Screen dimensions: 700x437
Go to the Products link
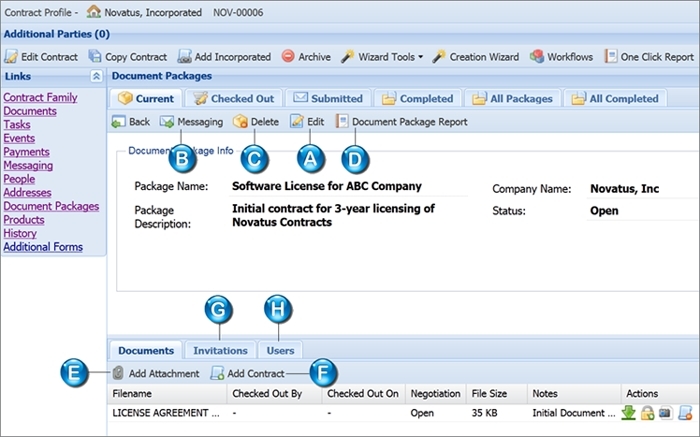click(24, 220)
